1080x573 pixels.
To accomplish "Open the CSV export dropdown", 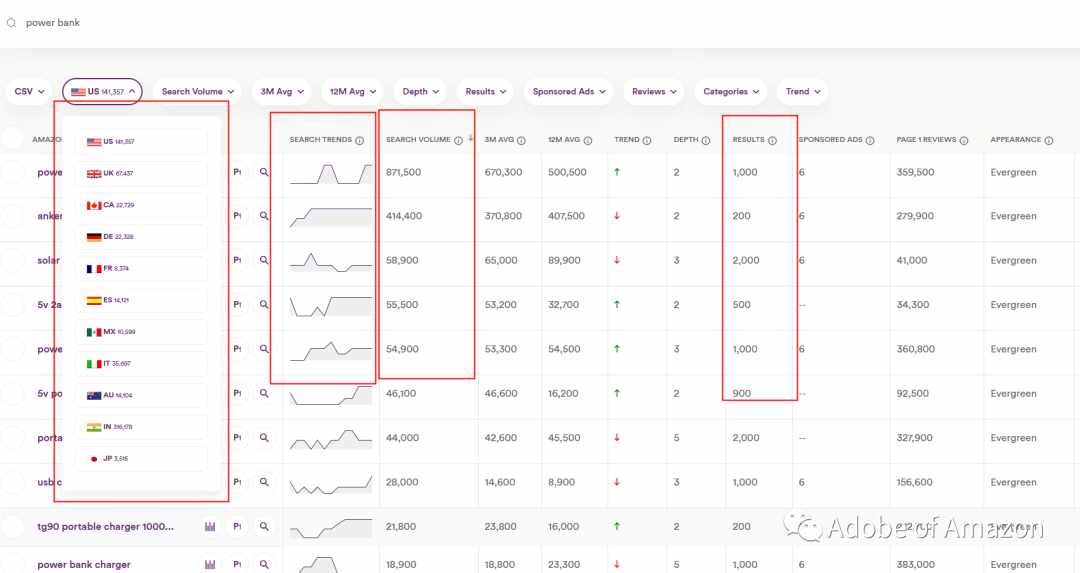I will click(x=29, y=92).
